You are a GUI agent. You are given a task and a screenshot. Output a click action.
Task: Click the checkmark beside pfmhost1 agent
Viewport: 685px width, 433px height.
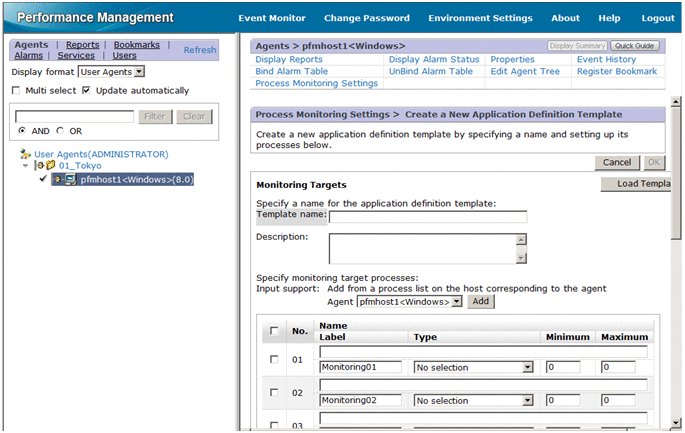click(43, 180)
